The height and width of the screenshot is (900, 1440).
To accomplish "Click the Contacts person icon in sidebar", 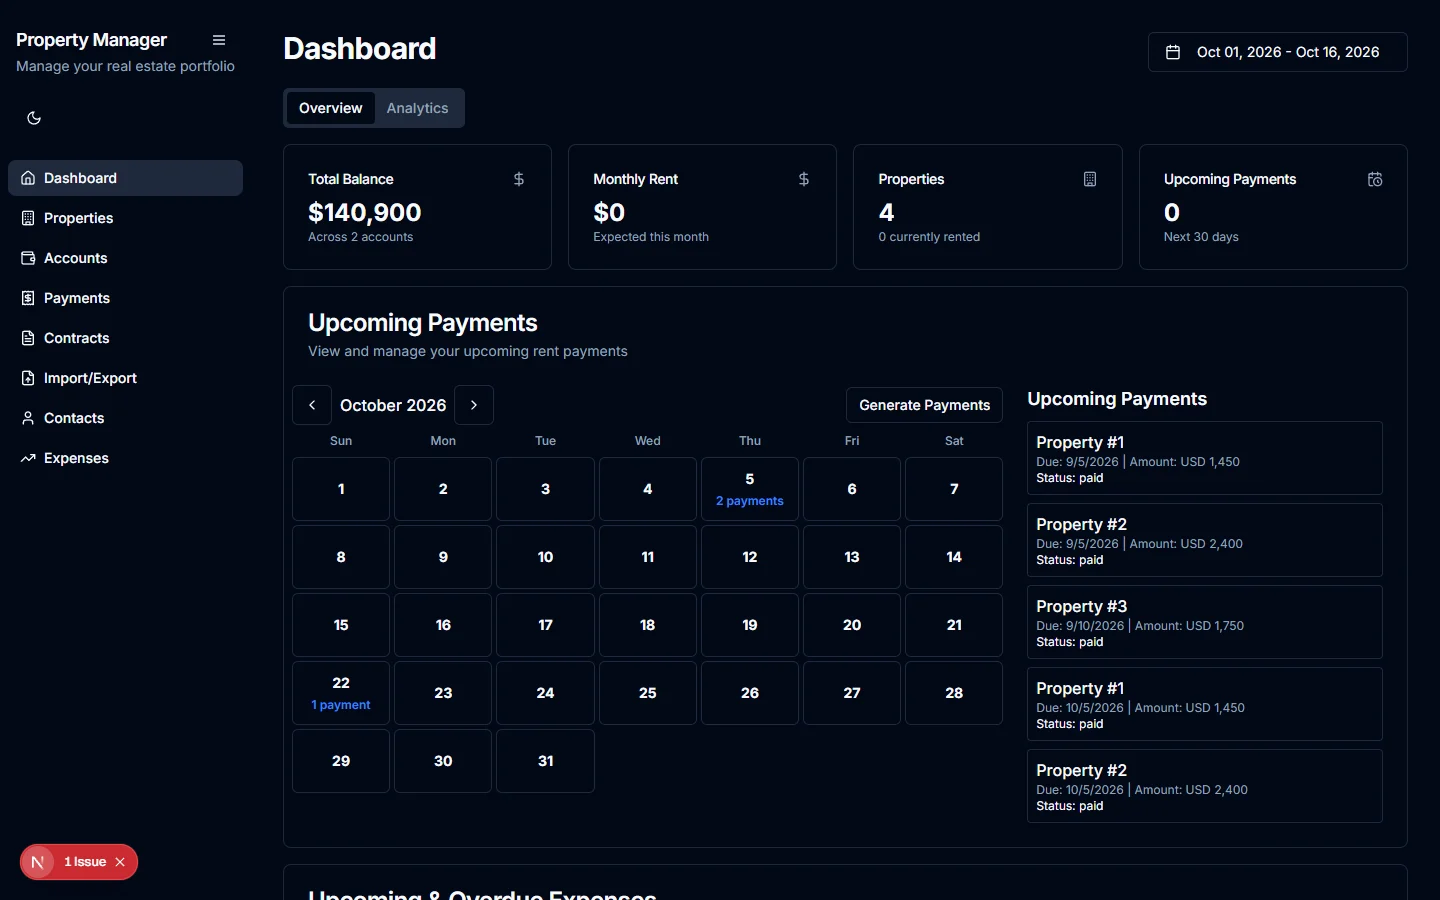I will click(28, 418).
